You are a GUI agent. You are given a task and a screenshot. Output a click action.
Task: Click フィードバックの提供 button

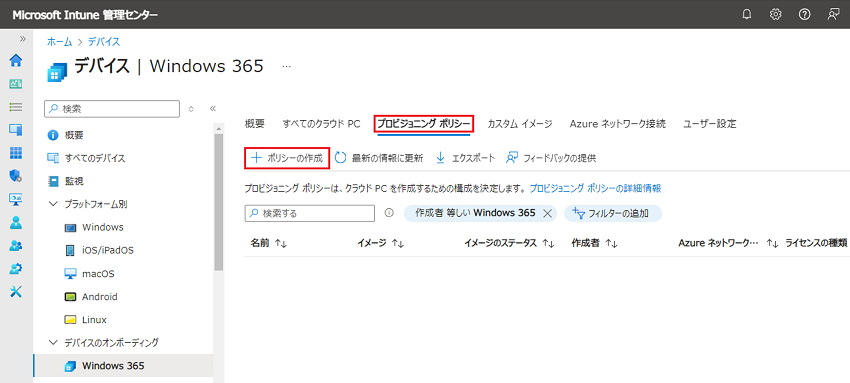click(x=551, y=158)
